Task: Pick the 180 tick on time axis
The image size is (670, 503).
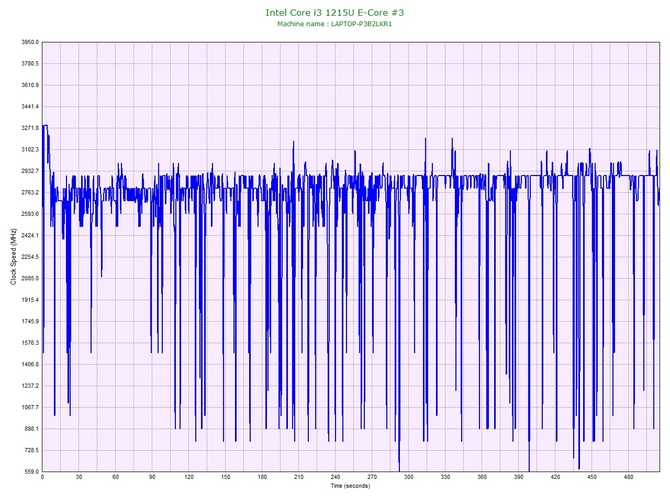Action: (x=262, y=477)
